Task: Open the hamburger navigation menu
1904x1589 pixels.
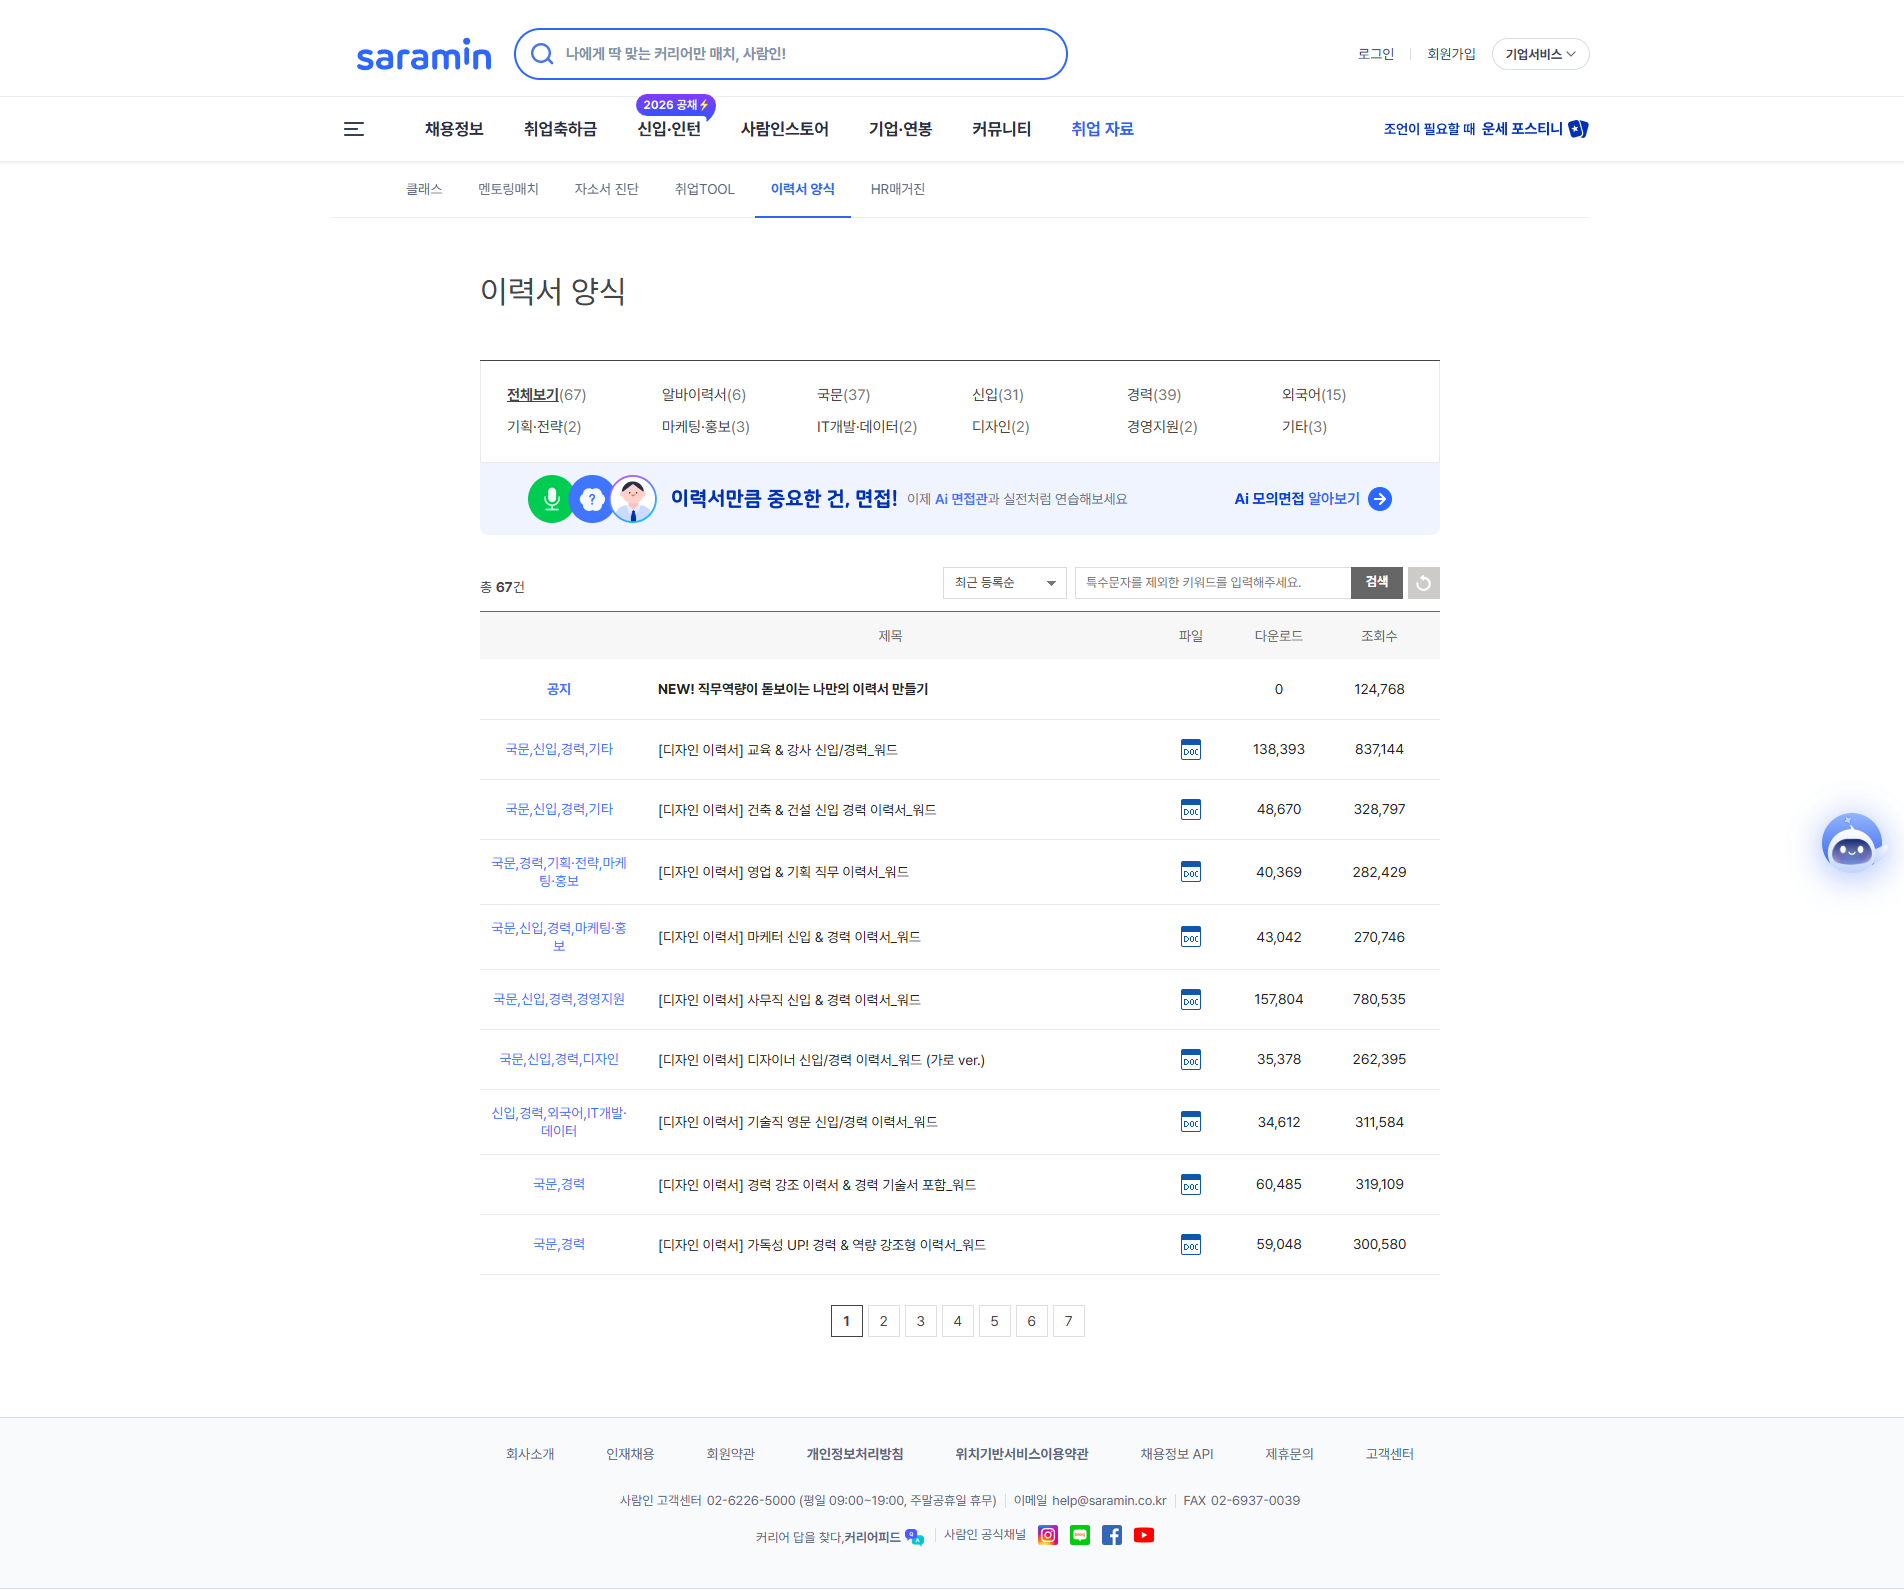Action: pyautogui.click(x=353, y=129)
